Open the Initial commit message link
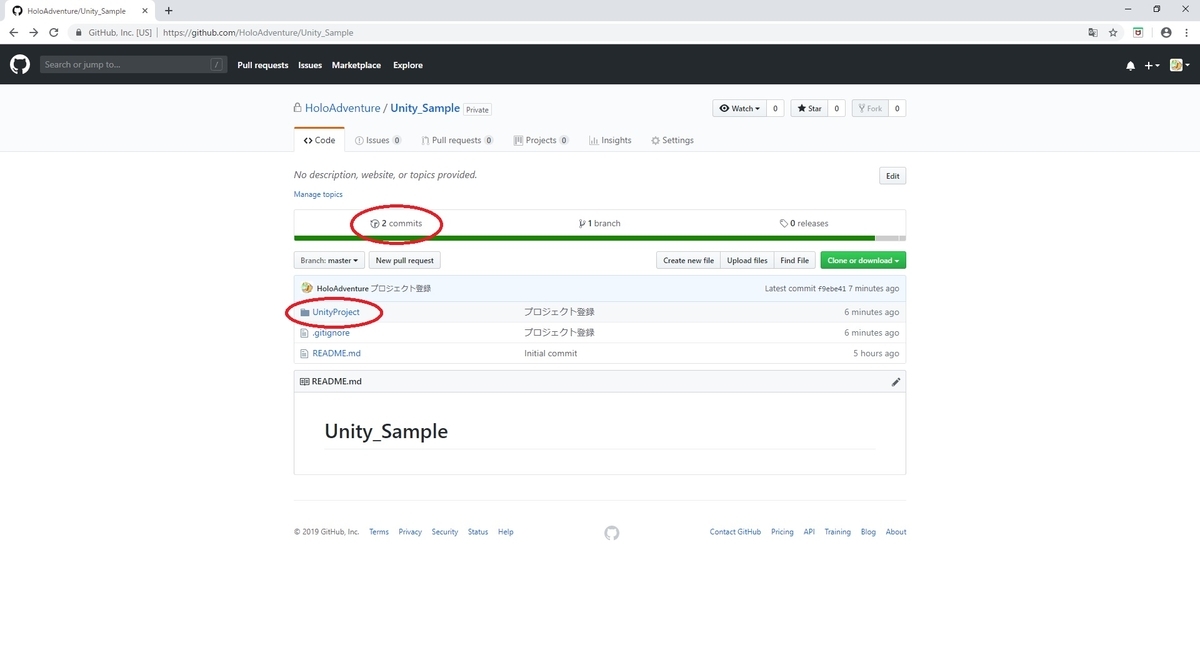This screenshot has width=1200, height=650. click(x=550, y=353)
